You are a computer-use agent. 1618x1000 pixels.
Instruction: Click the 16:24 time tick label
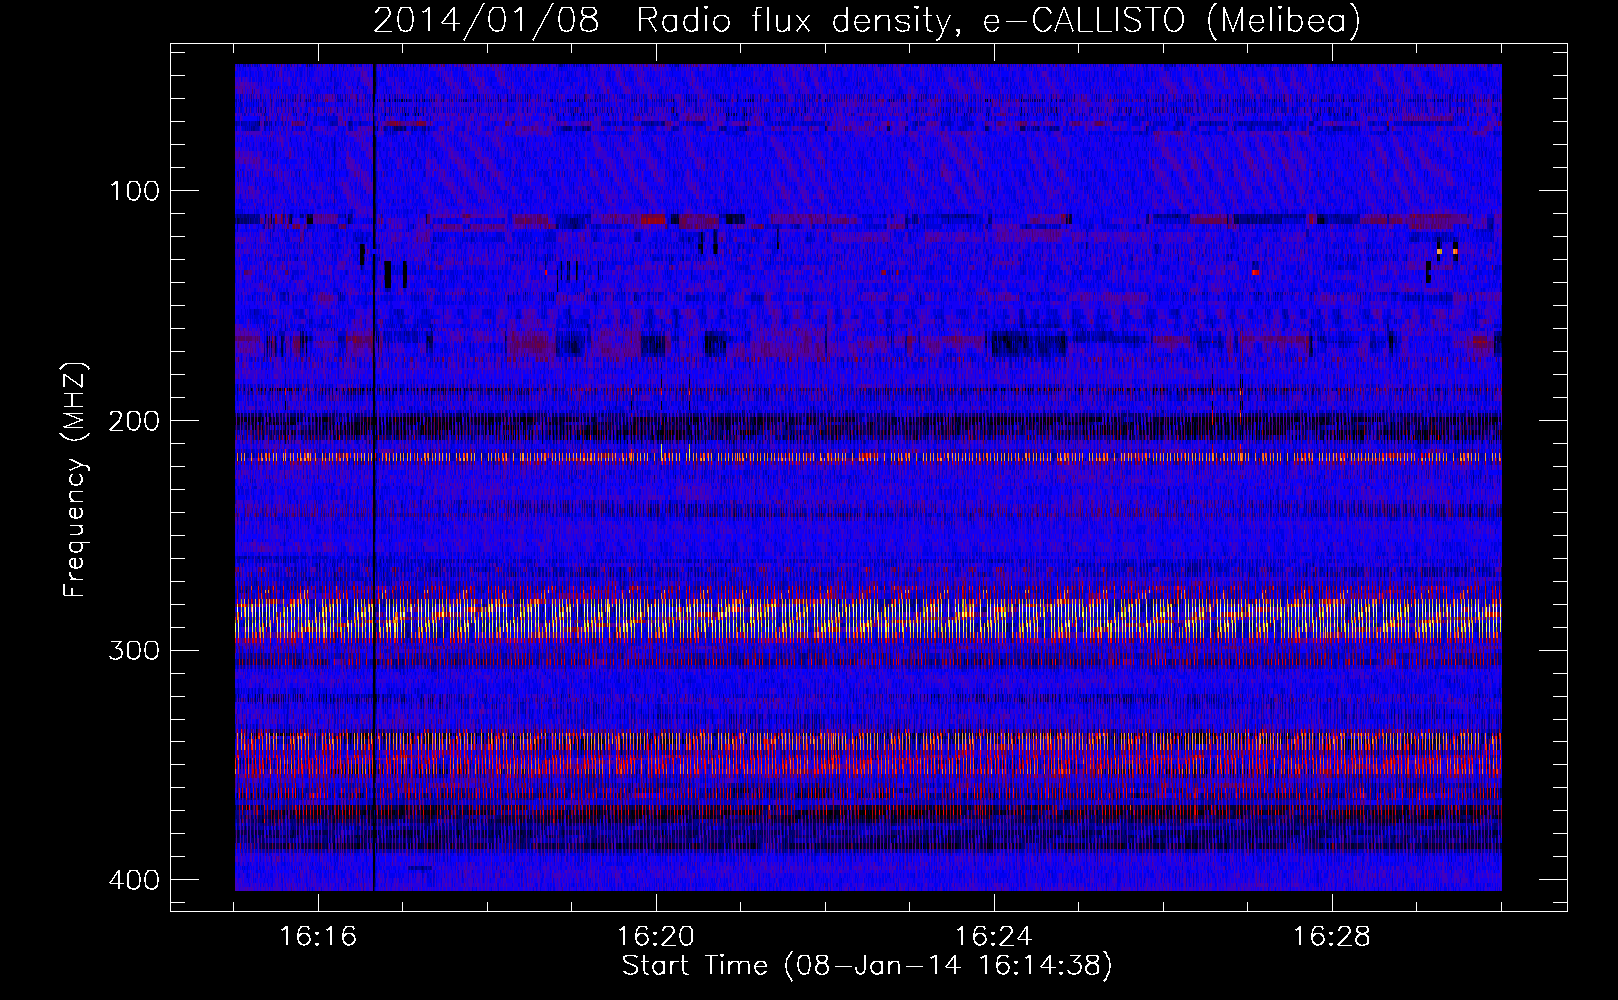pyautogui.click(x=994, y=937)
